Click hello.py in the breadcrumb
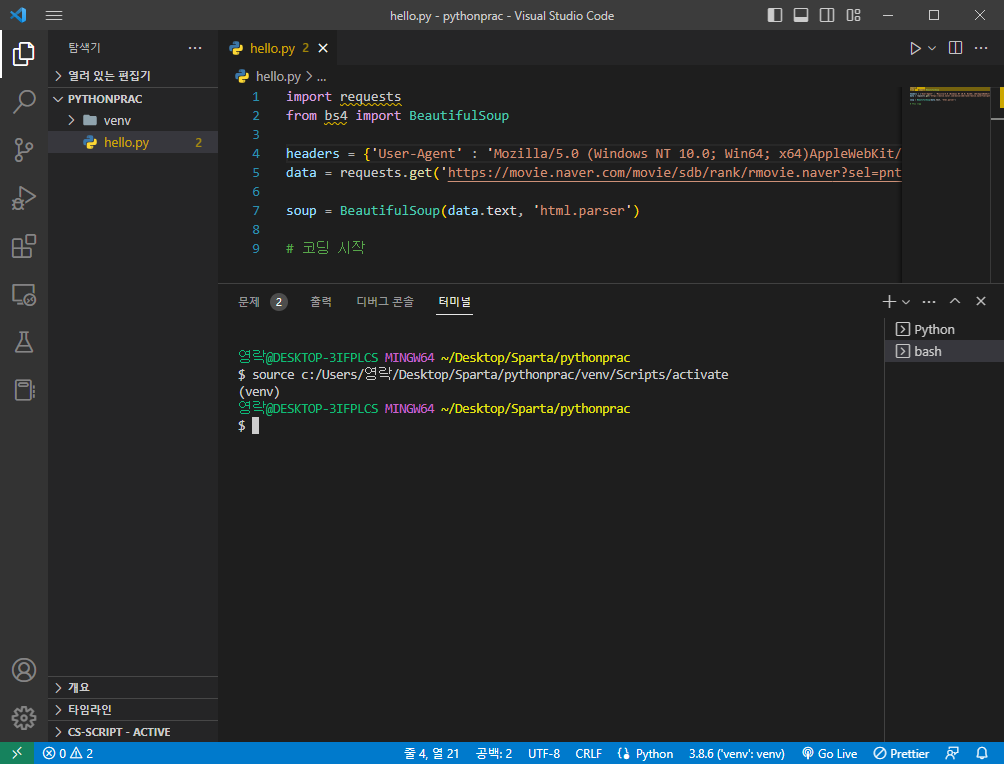 (x=278, y=76)
